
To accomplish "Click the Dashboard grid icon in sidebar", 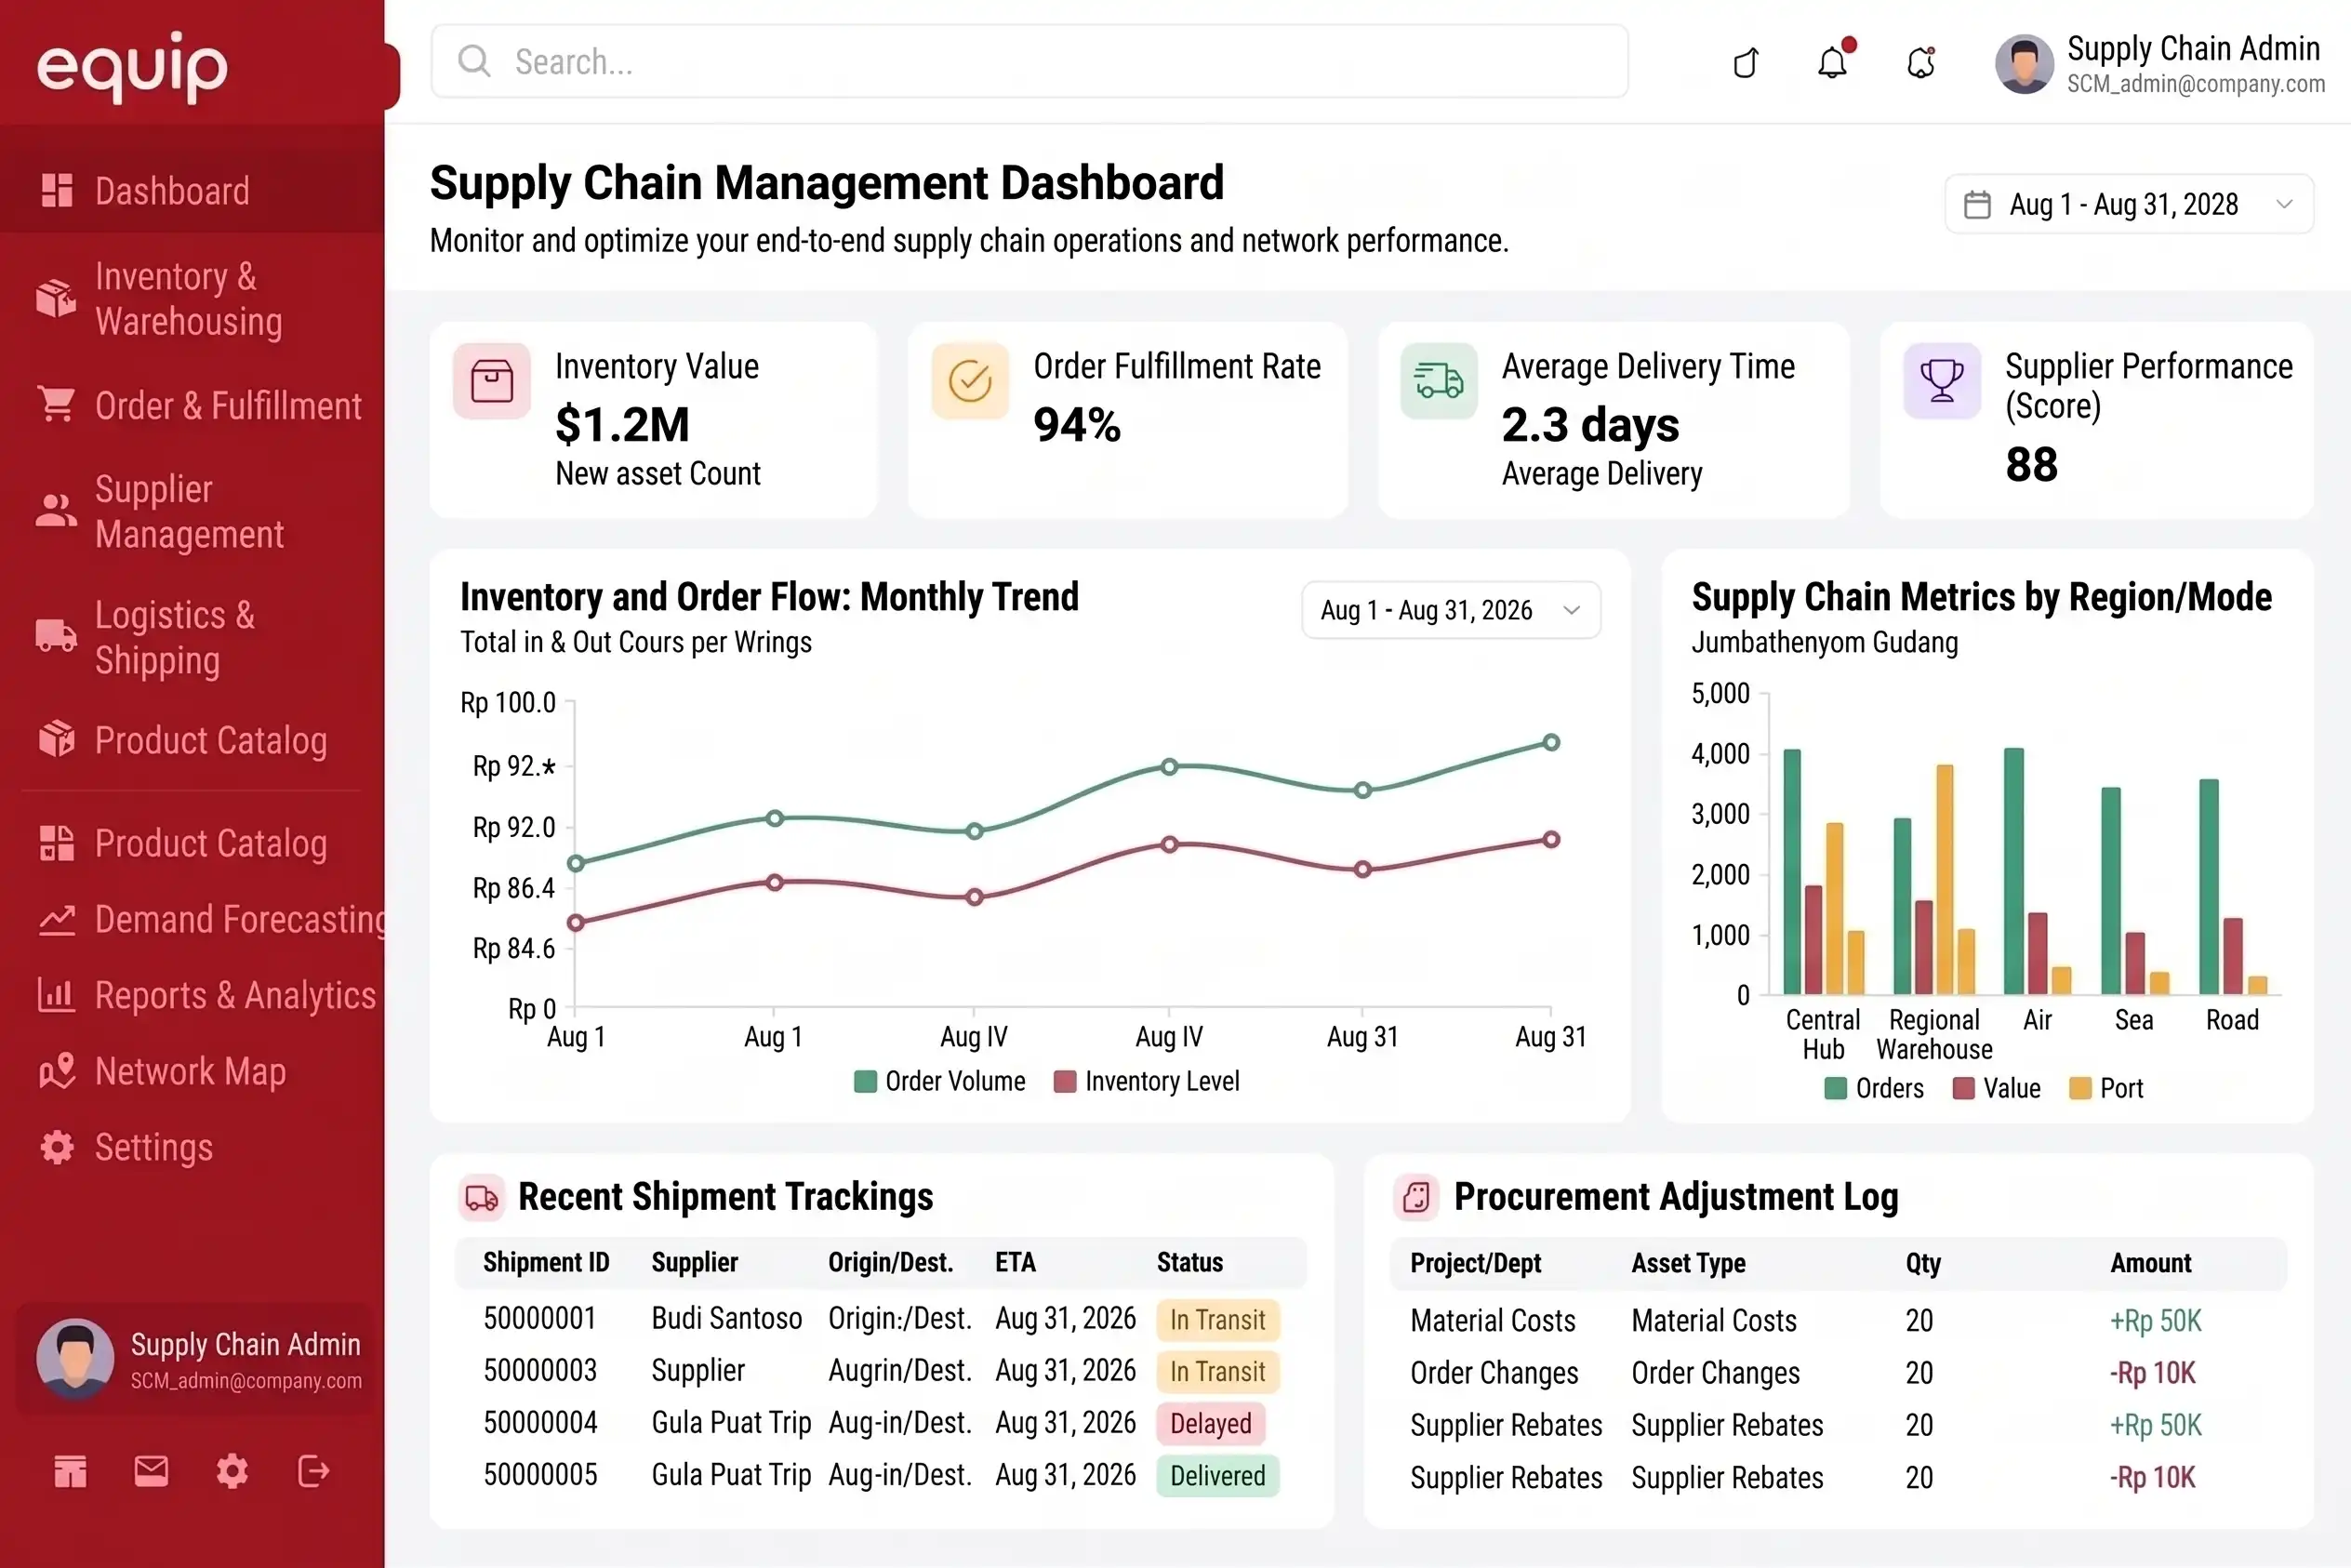I will click(57, 190).
